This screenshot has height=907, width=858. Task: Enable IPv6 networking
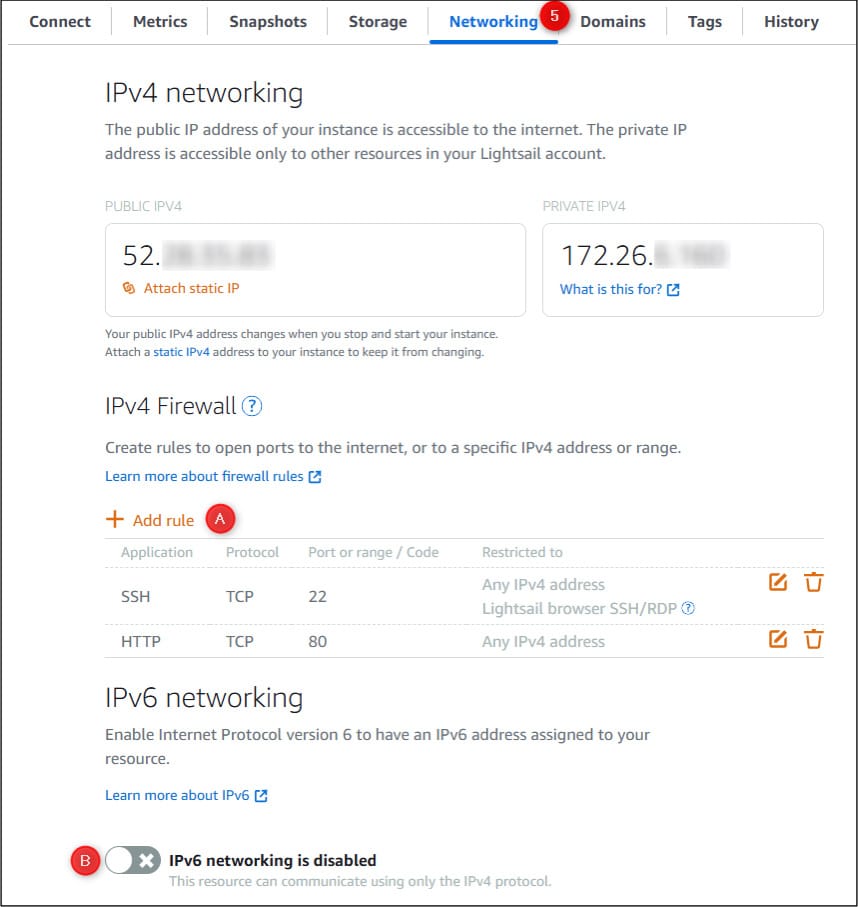(x=131, y=860)
